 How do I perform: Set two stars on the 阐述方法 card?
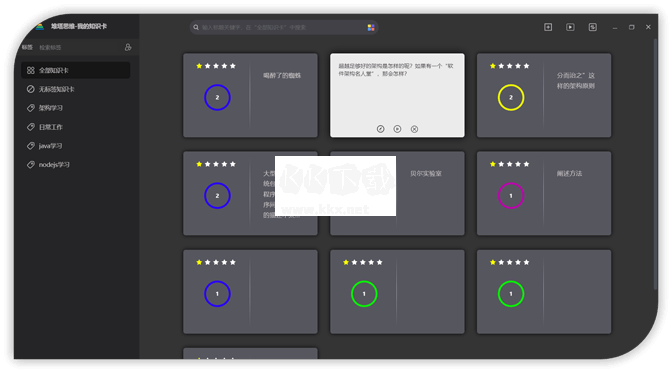tap(501, 164)
